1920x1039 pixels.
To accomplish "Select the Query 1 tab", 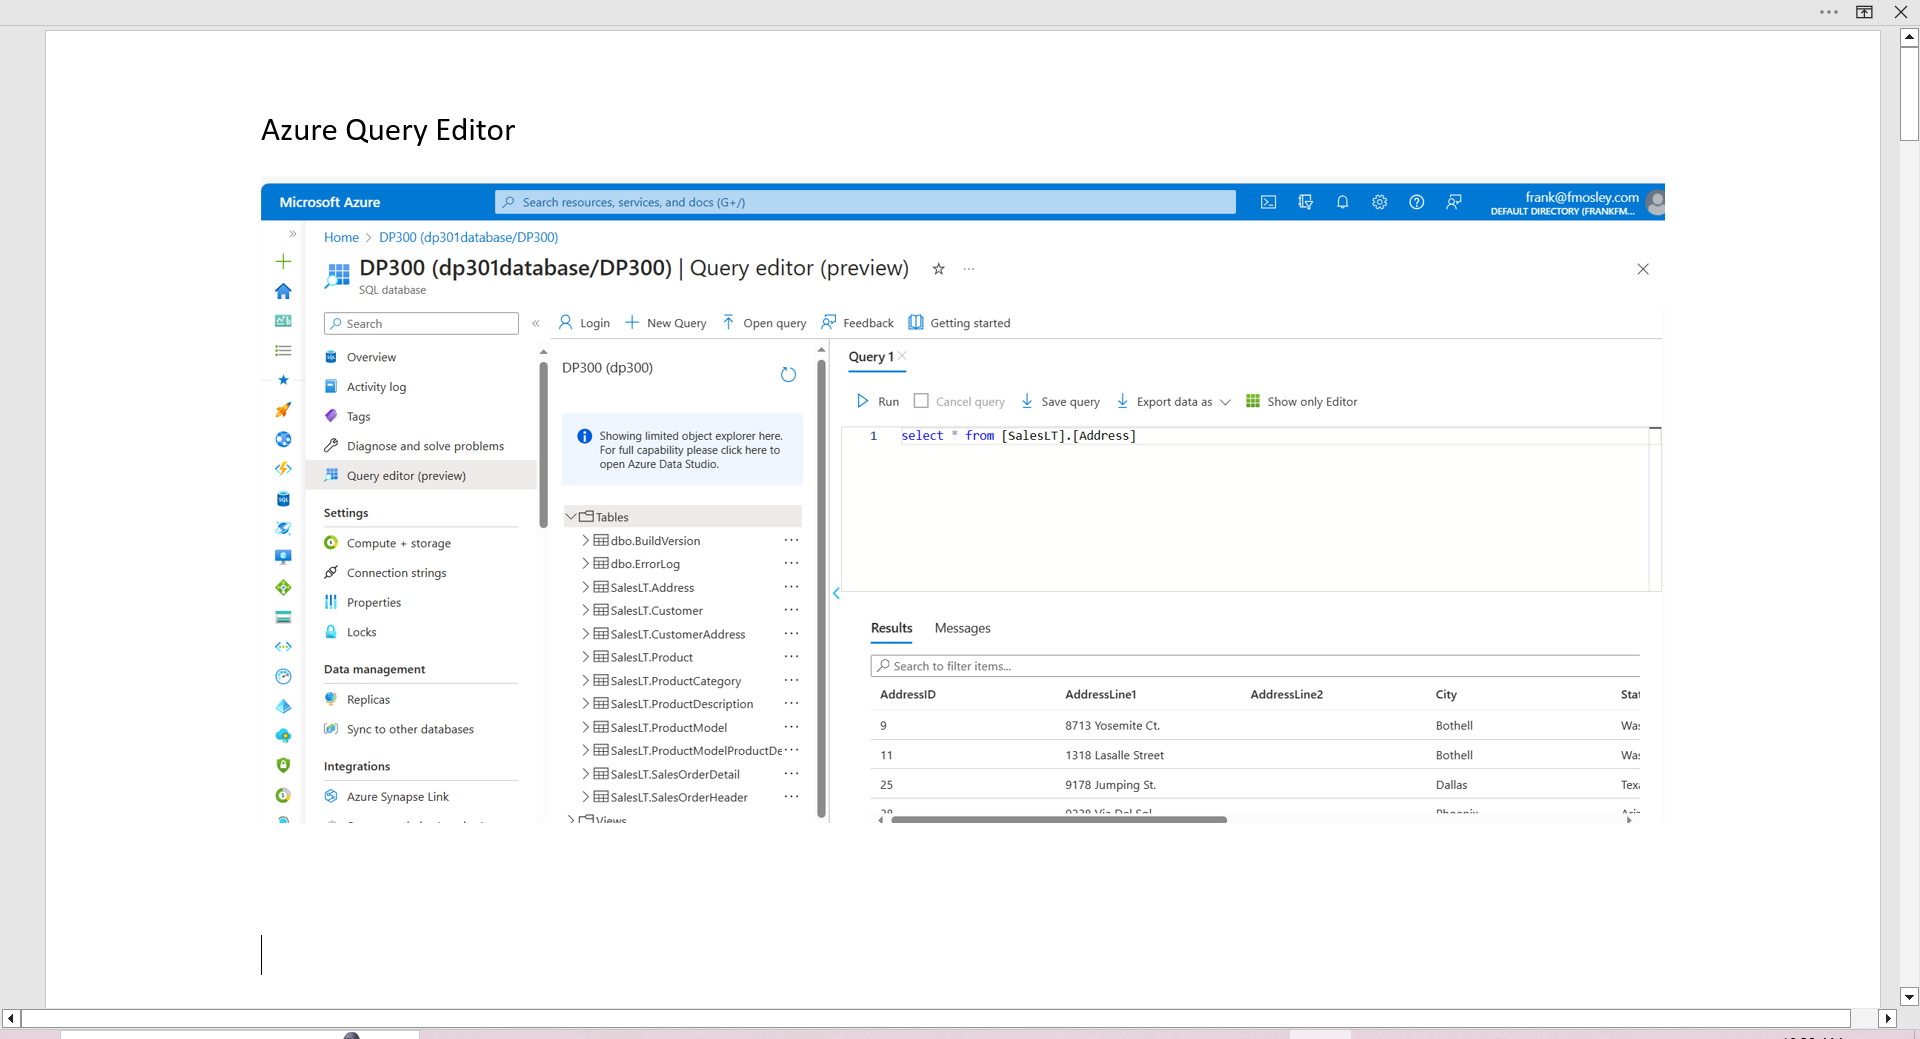I will click(x=870, y=357).
